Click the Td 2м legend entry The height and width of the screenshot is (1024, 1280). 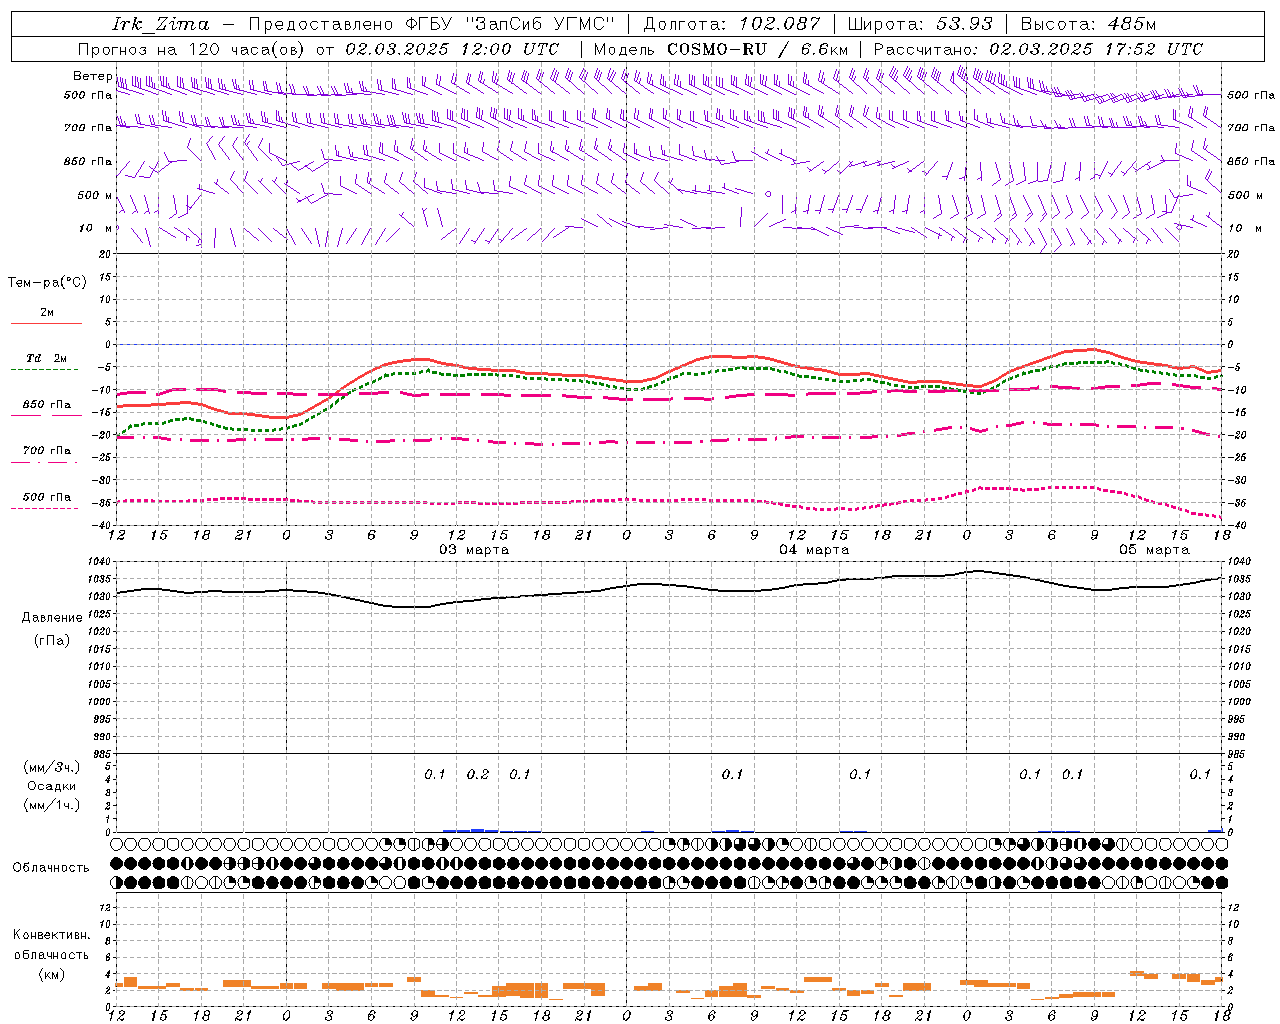pos(47,358)
